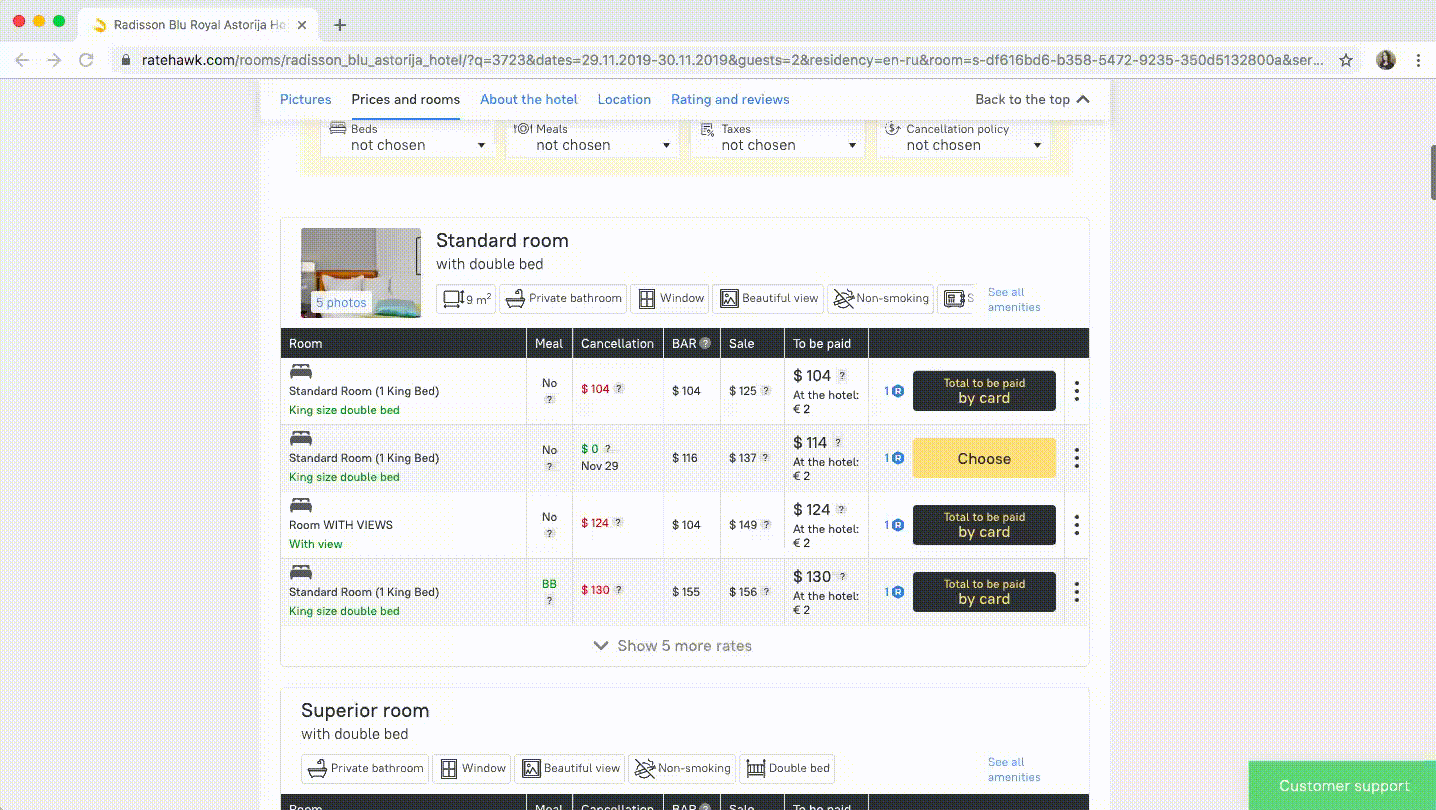Switch to the About the hotel tab

[529, 99]
